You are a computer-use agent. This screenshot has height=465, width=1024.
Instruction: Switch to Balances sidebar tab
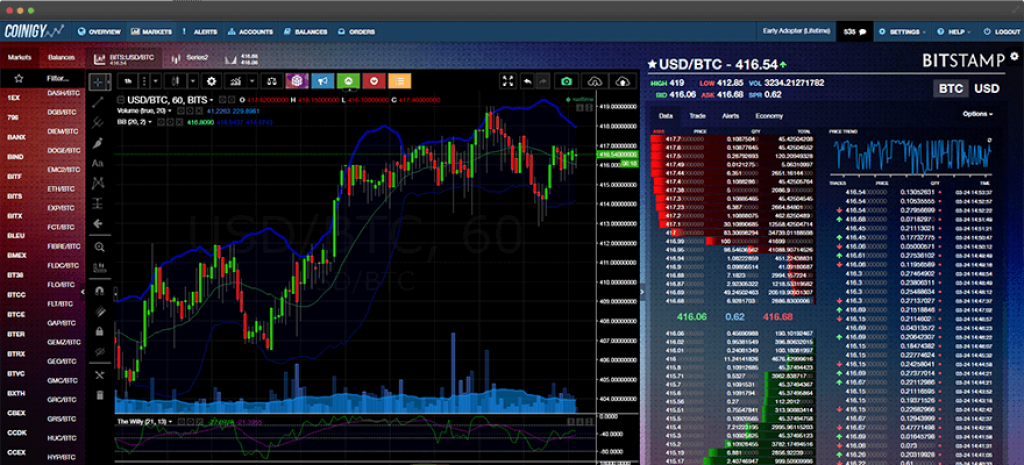(61, 57)
